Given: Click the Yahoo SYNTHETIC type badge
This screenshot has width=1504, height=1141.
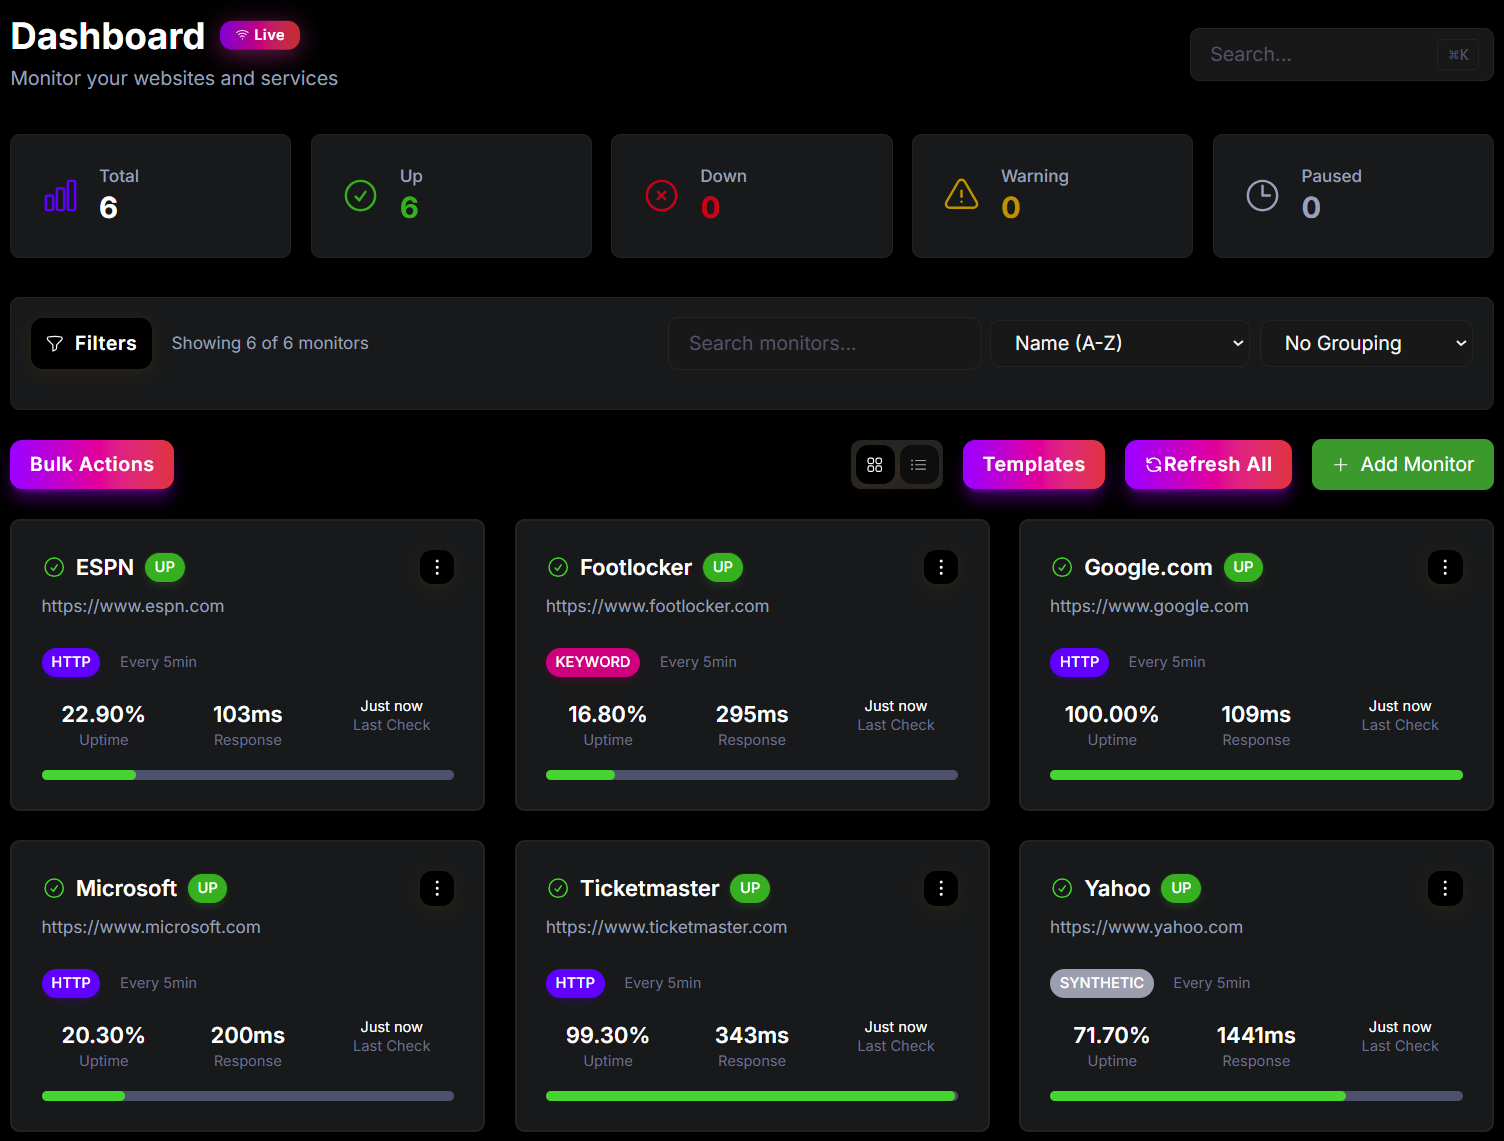Looking at the screenshot, I should point(1102,983).
